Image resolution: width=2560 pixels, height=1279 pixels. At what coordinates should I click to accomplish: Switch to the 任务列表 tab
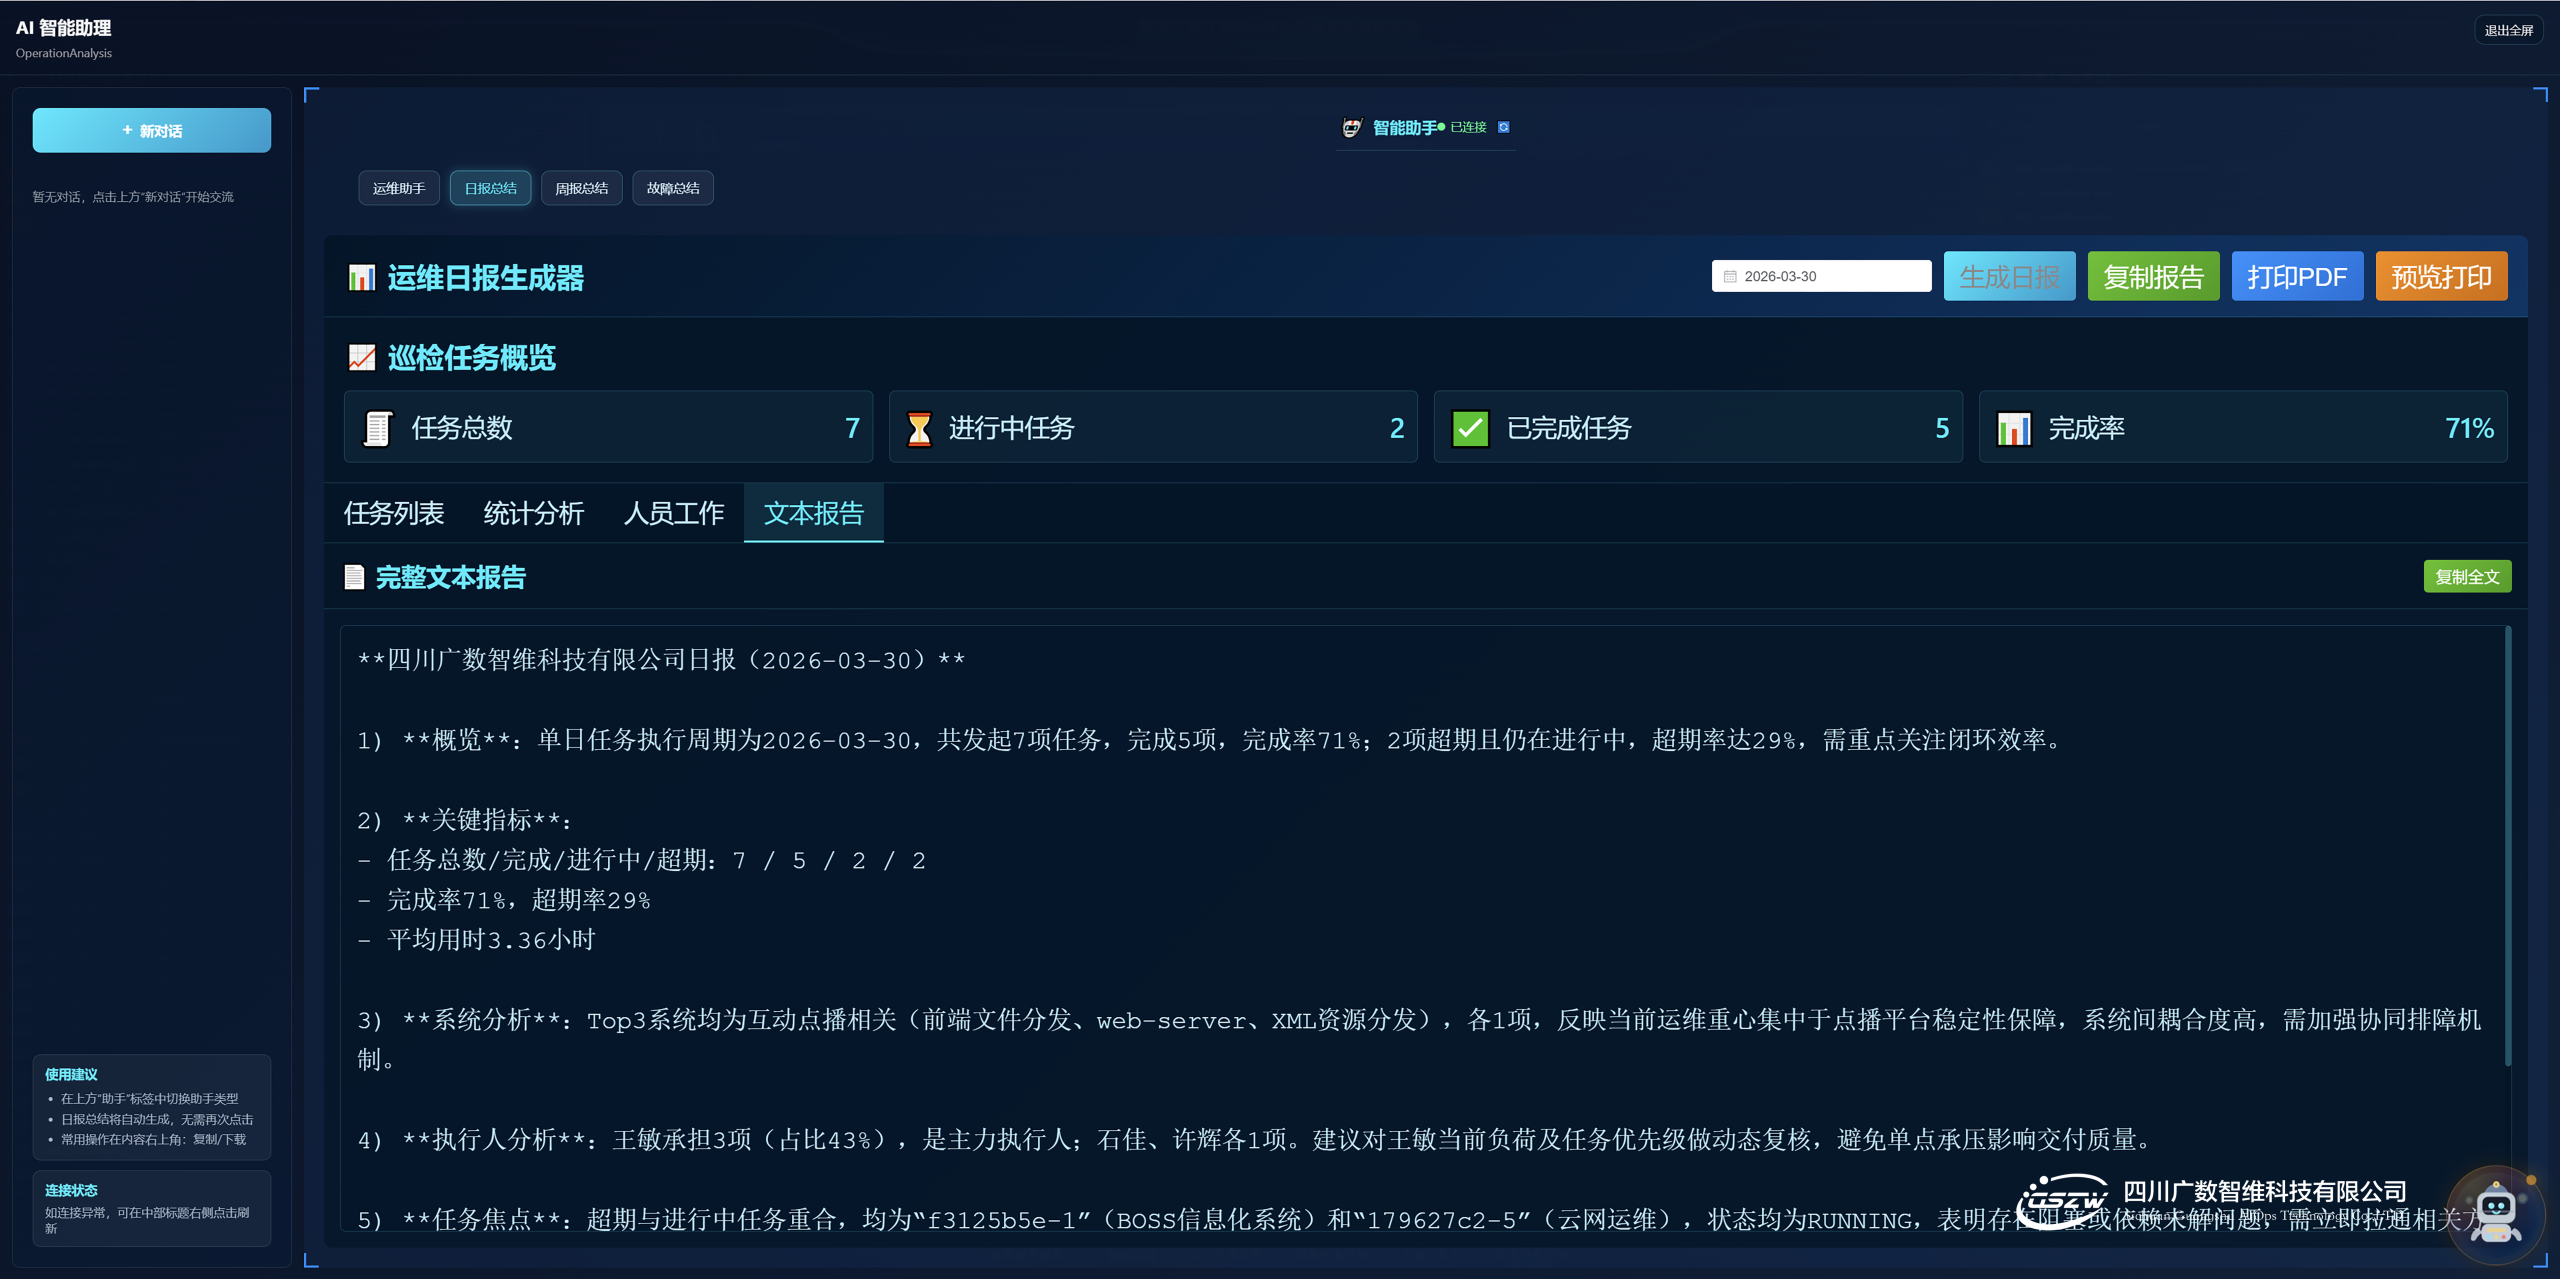394,513
